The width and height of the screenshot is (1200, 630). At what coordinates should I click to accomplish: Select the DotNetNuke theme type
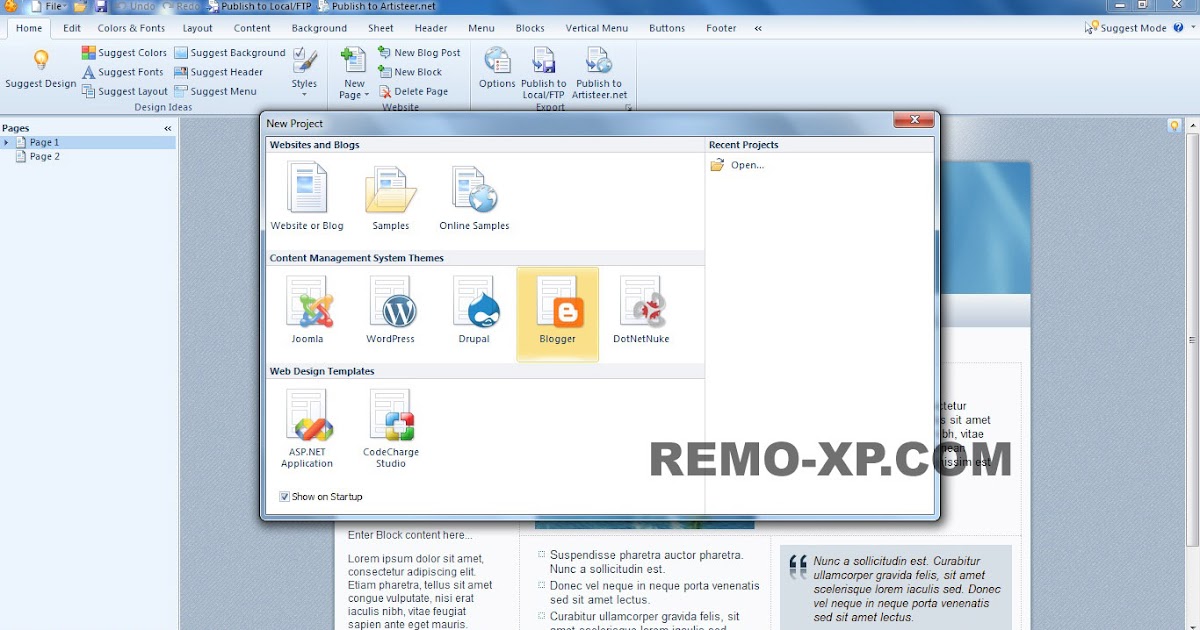pos(641,310)
